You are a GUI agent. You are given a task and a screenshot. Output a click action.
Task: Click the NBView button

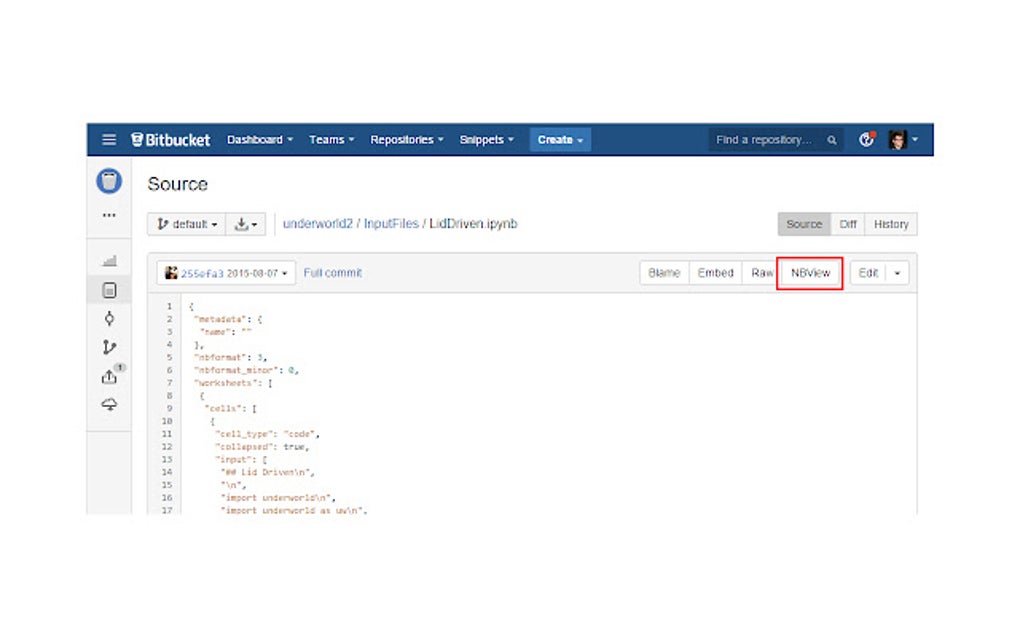tap(810, 272)
